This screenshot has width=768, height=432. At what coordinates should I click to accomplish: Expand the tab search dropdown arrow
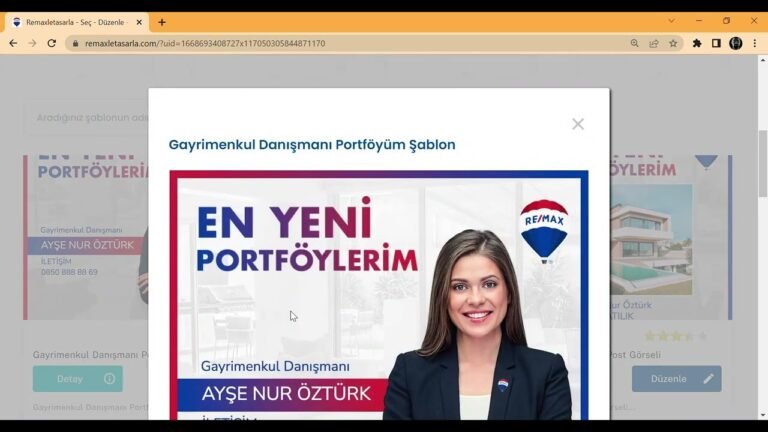672,21
